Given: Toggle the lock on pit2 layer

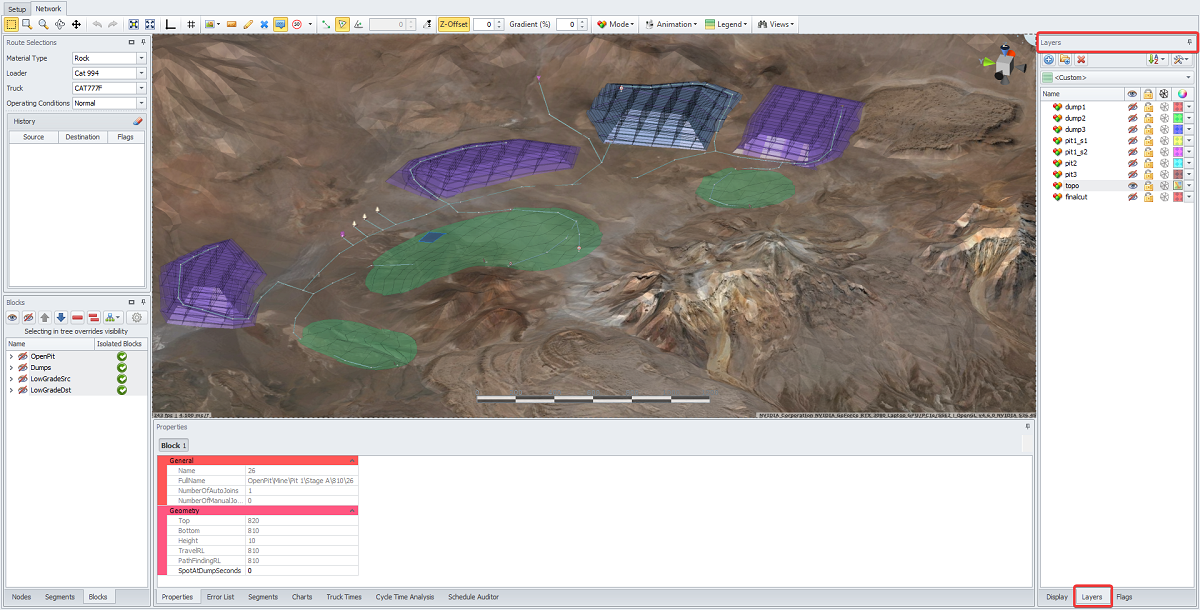Looking at the screenshot, I should 1149,163.
